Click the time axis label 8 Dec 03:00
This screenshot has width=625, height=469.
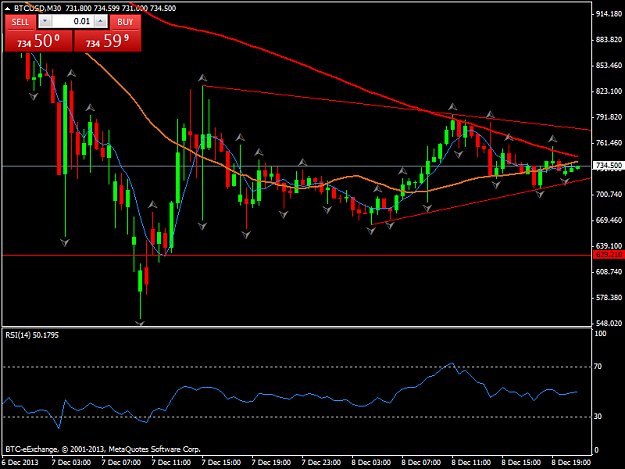tap(371, 463)
